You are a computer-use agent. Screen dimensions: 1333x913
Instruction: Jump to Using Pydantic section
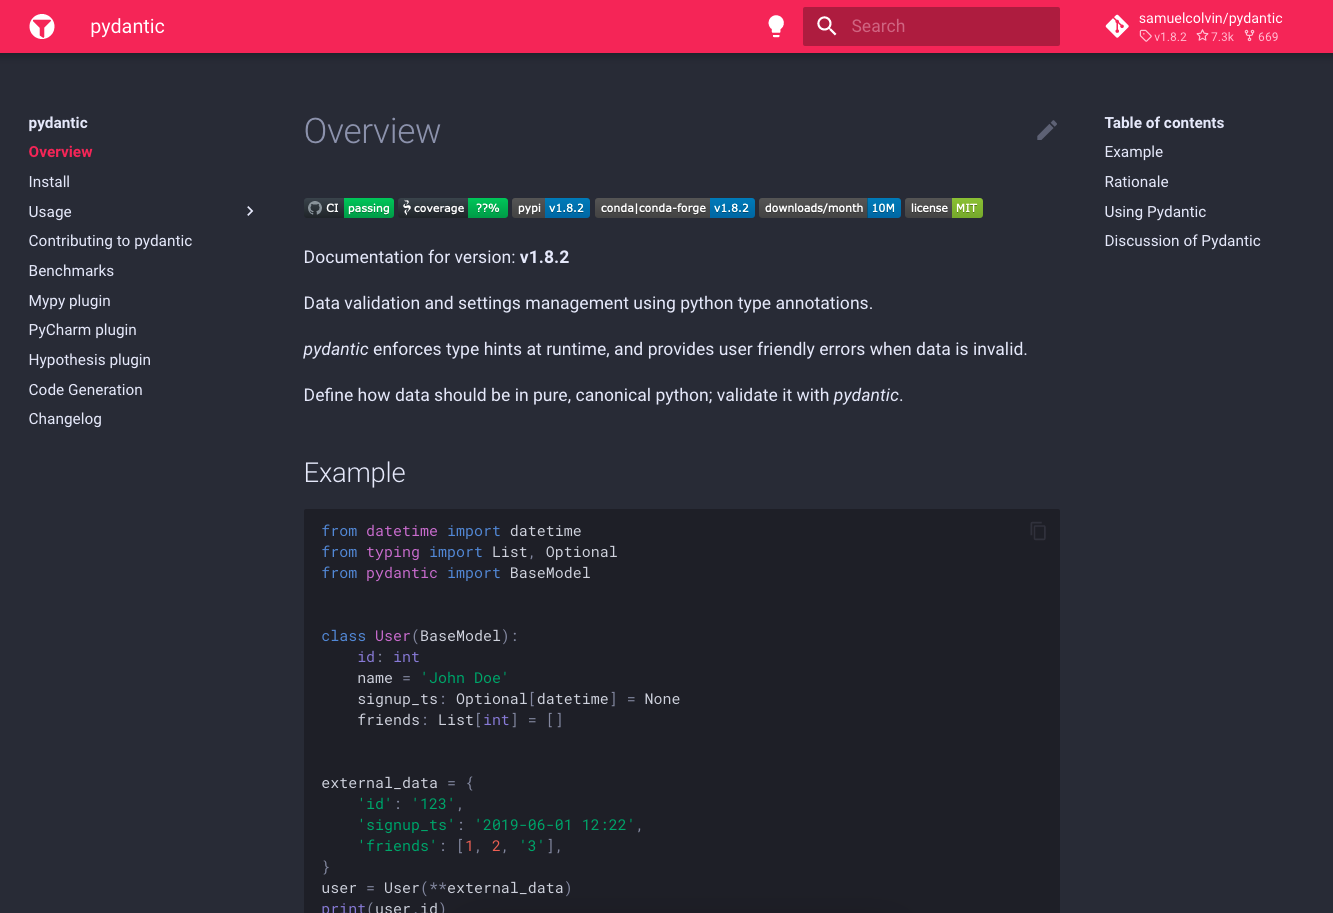click(x=1155, y=212)
